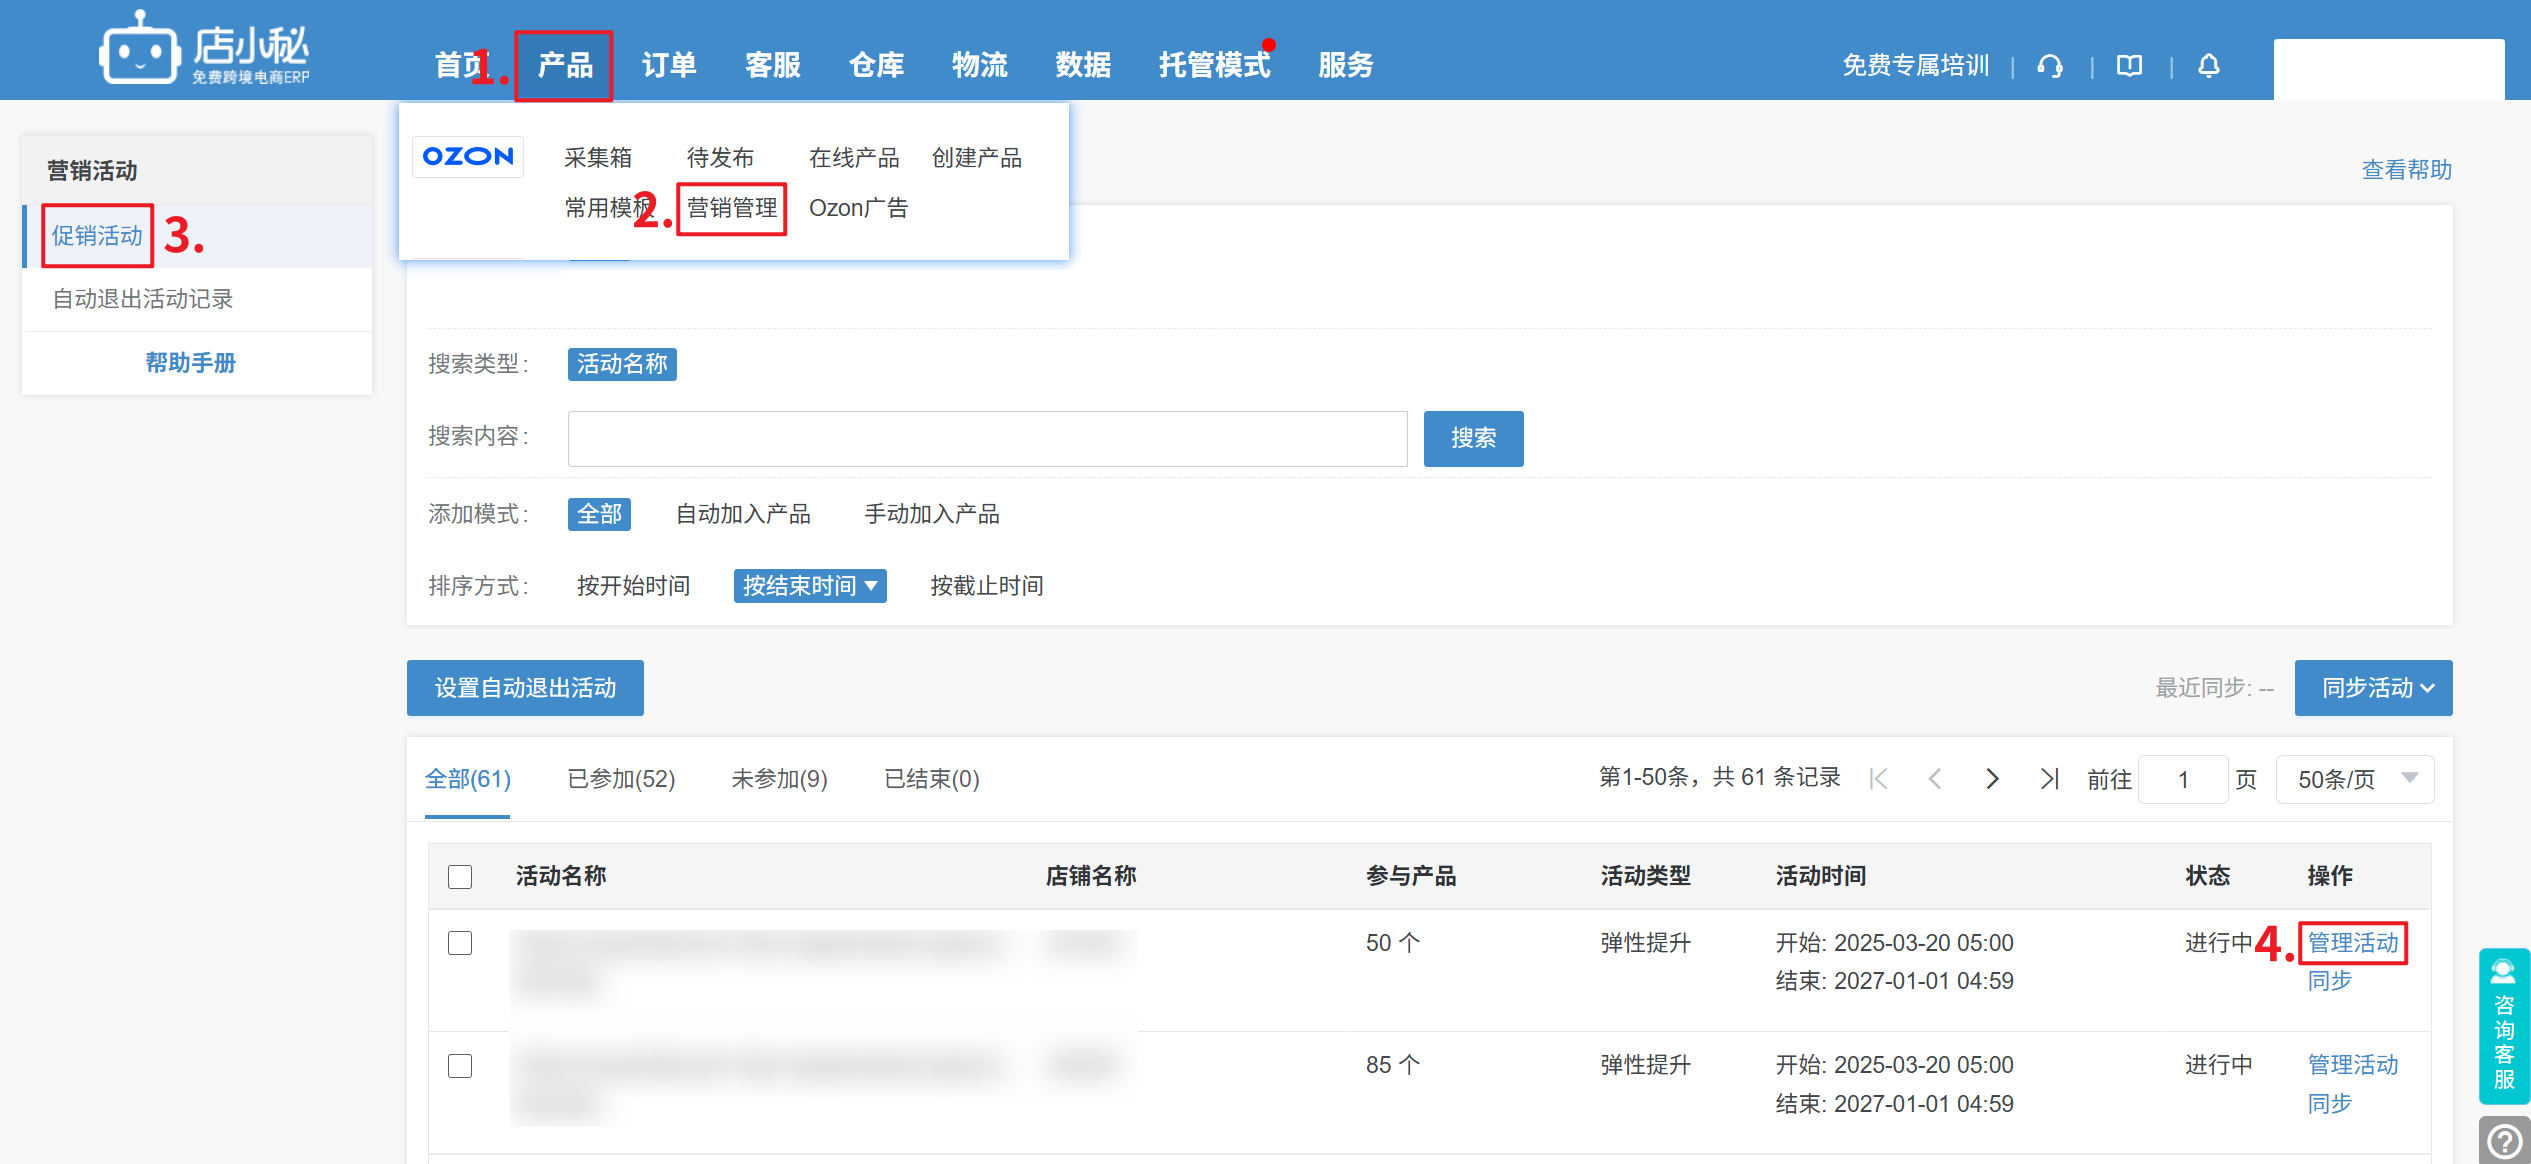Screen dimensions: 2531x1164
Task: Check the first activity row checkbox
Action: click(x=460, y=943)
